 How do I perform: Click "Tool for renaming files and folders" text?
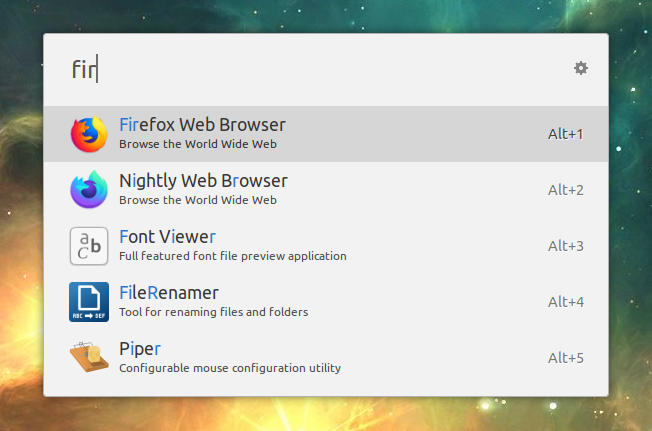213,312
